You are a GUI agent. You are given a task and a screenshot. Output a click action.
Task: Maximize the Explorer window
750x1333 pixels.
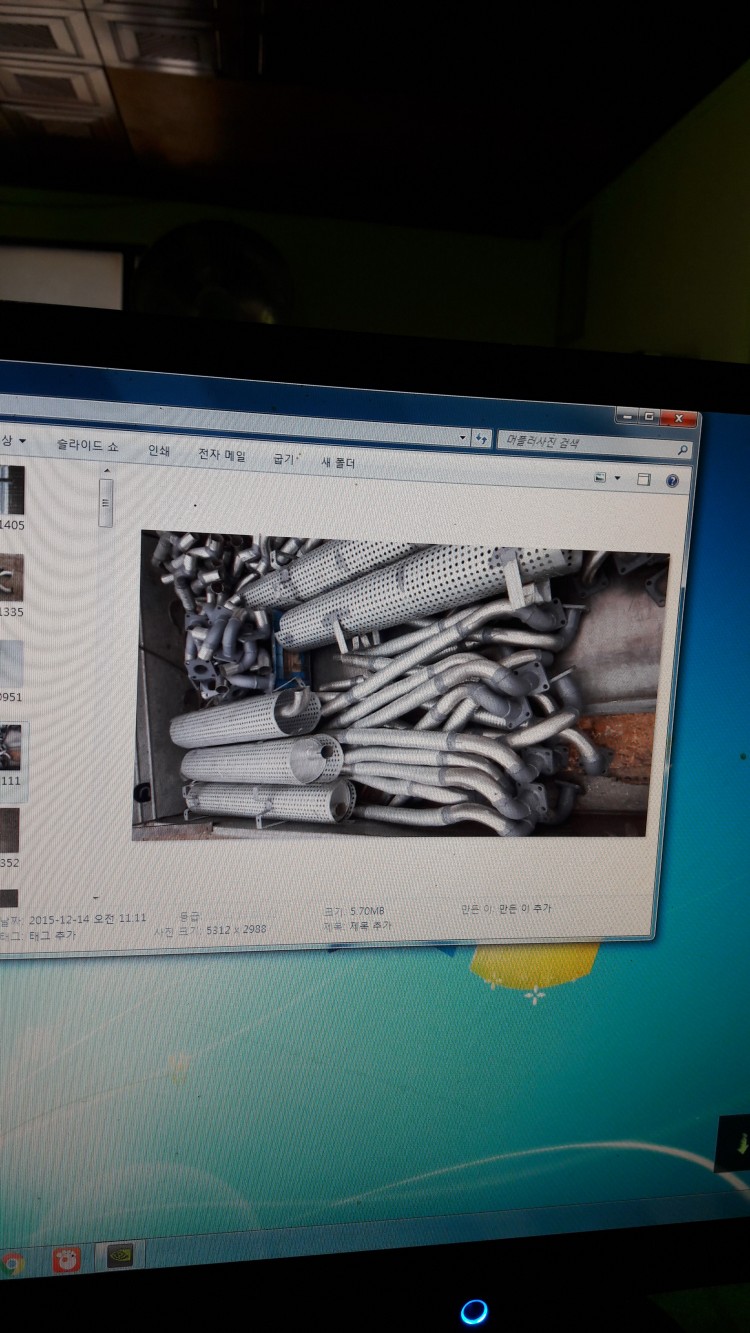click(649, 416)
